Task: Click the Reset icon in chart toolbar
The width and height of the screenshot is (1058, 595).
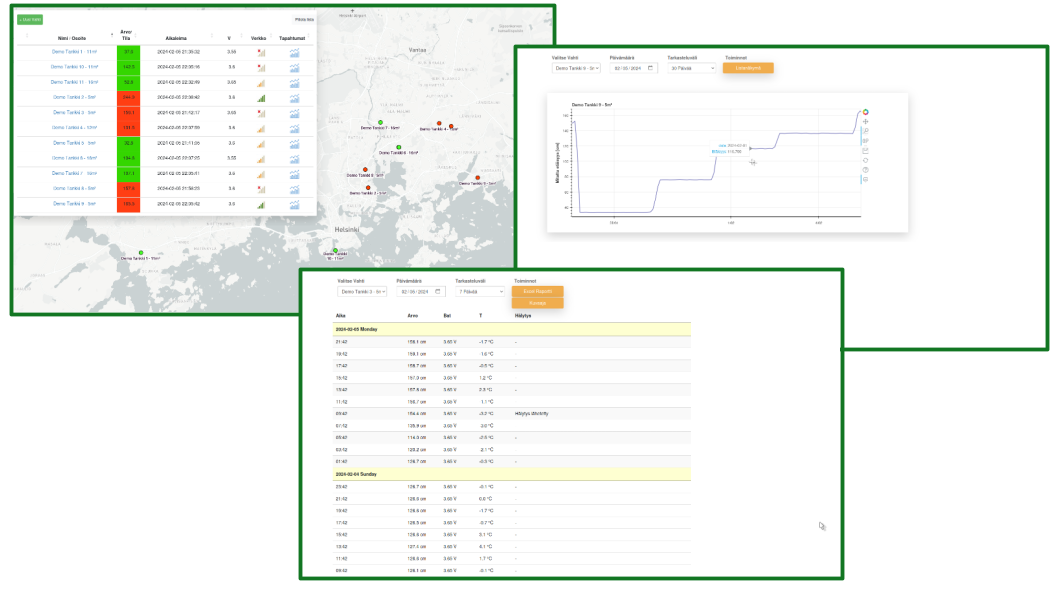Action: [x=866, y=160]
